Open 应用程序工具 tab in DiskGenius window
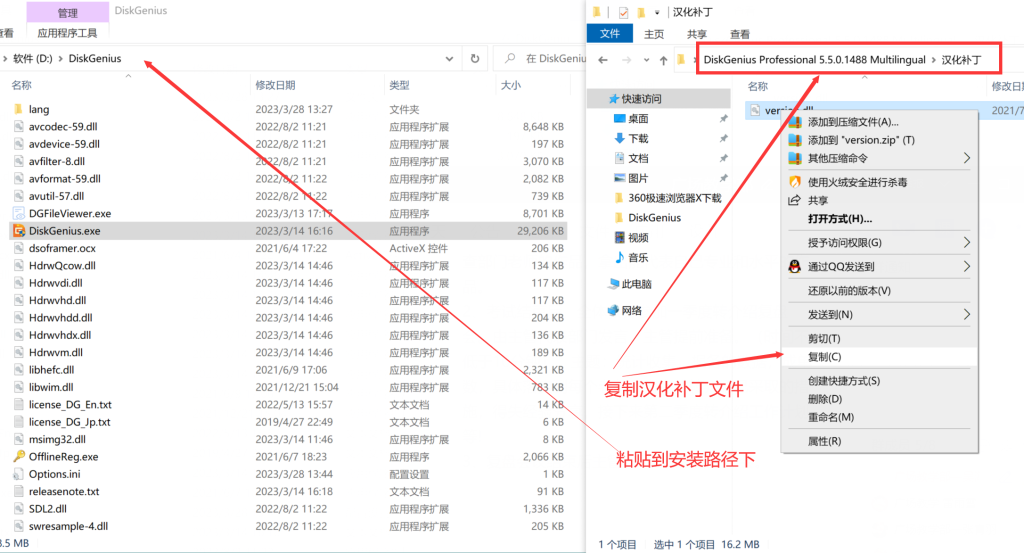 [x=67, y=33]
